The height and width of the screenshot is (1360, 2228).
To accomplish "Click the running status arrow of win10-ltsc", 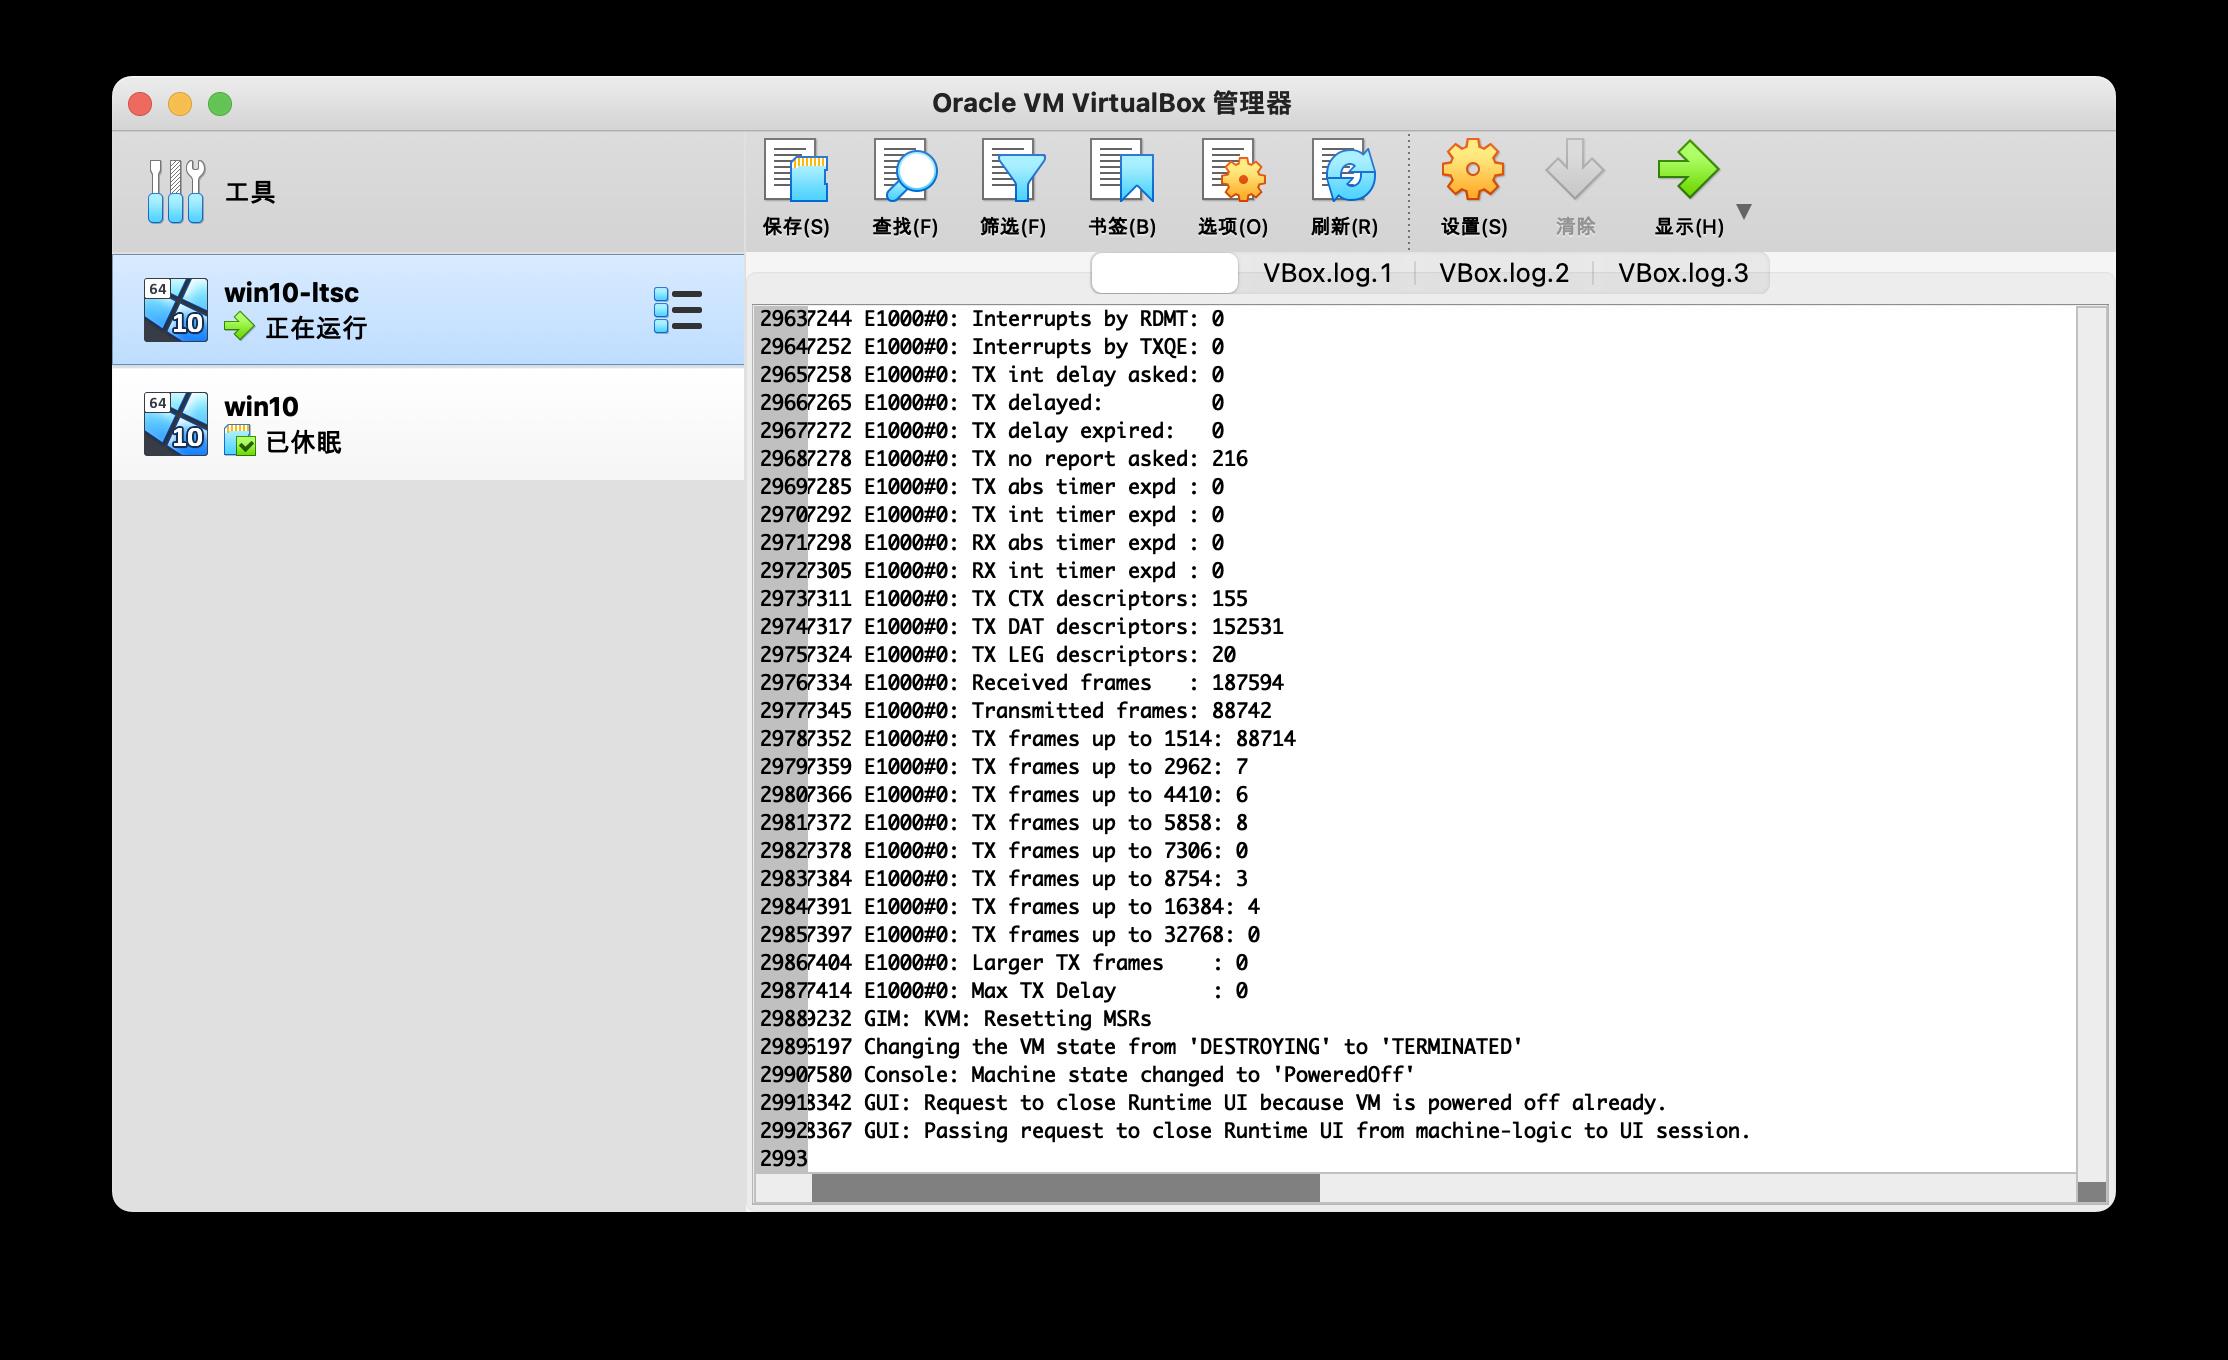I will point(239,326).
